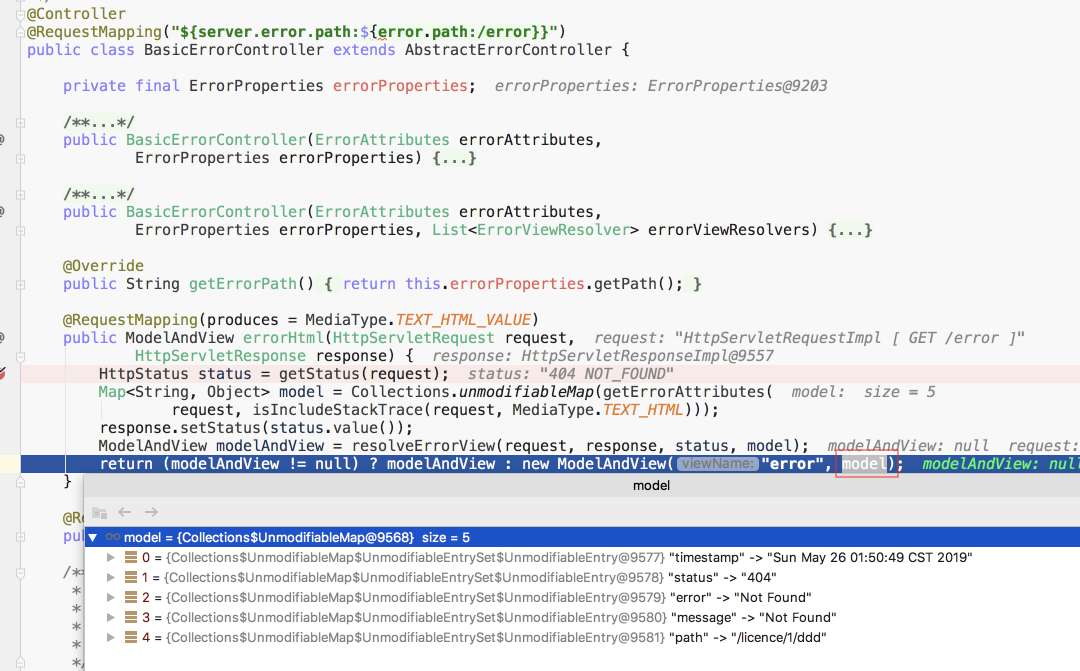Click gutter fold marker beside @RequestMapping class annotation
The image size is (1080, 671).
[21, 32]
